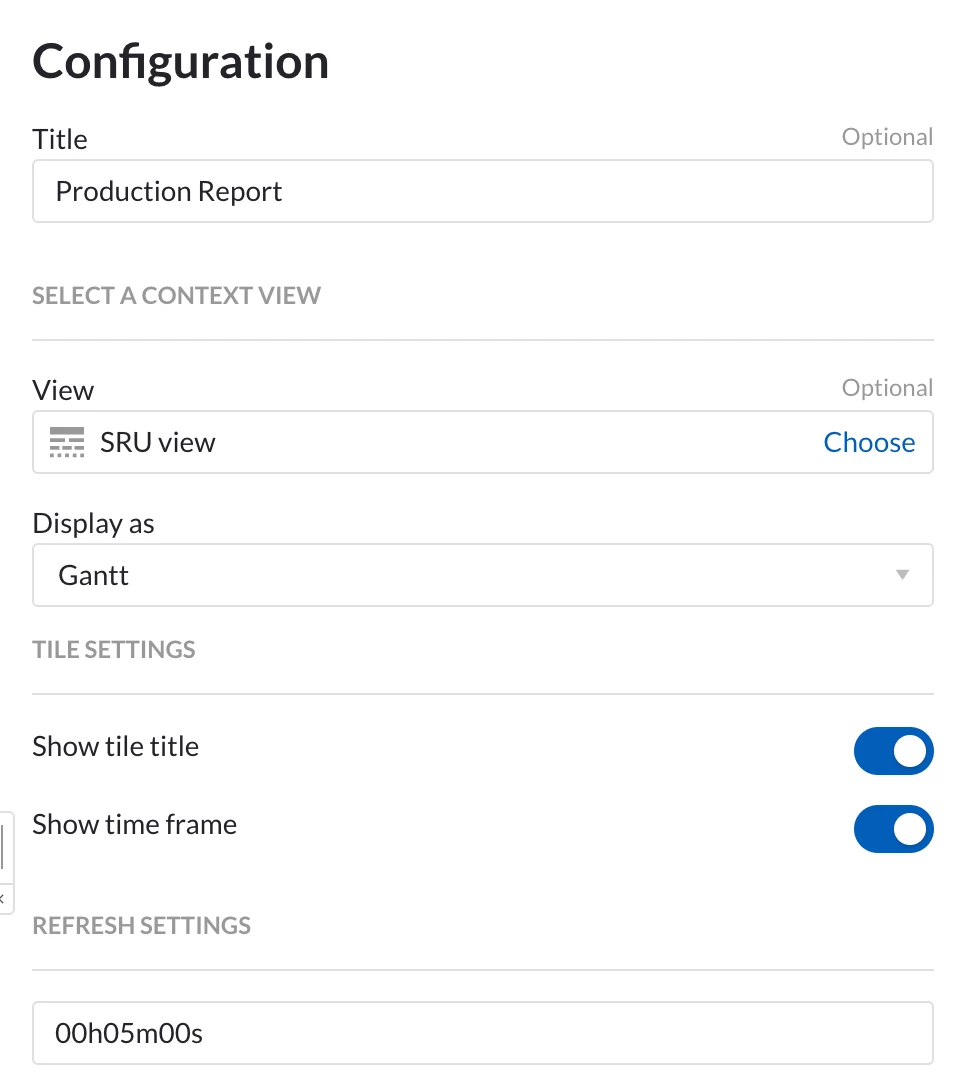This screenshot has height=1084, width=964.
Task: Click Choose to pick a view
Action: coord(869,442)
